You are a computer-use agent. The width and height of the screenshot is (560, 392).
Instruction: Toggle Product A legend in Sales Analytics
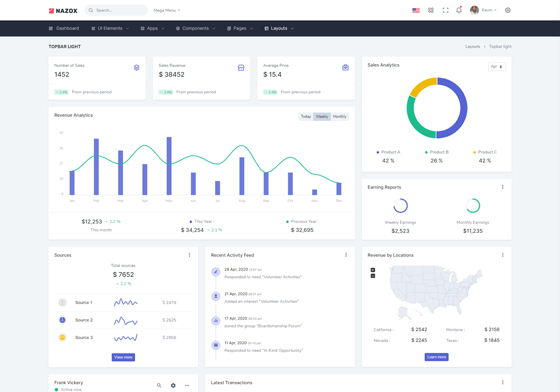click(x=388, y=152)
